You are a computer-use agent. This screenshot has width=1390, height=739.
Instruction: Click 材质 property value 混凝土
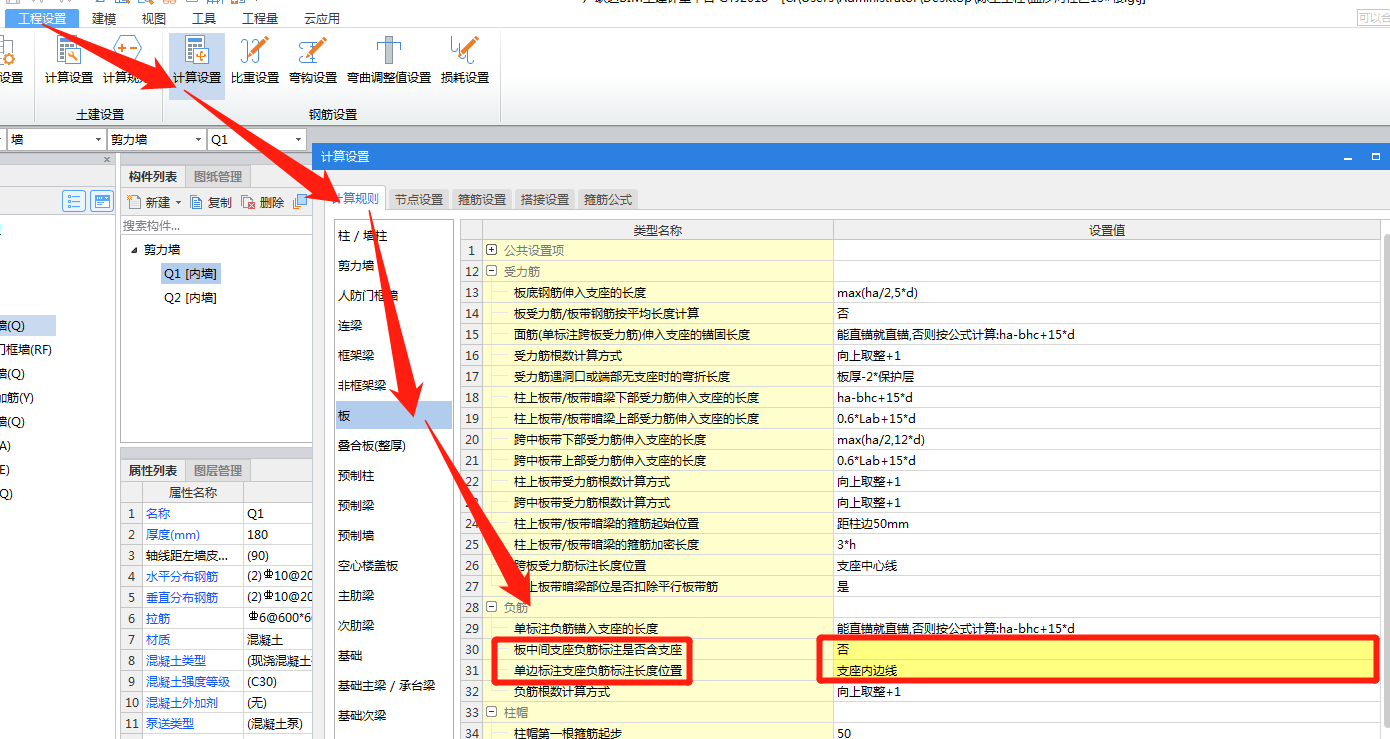pos(277,639)
